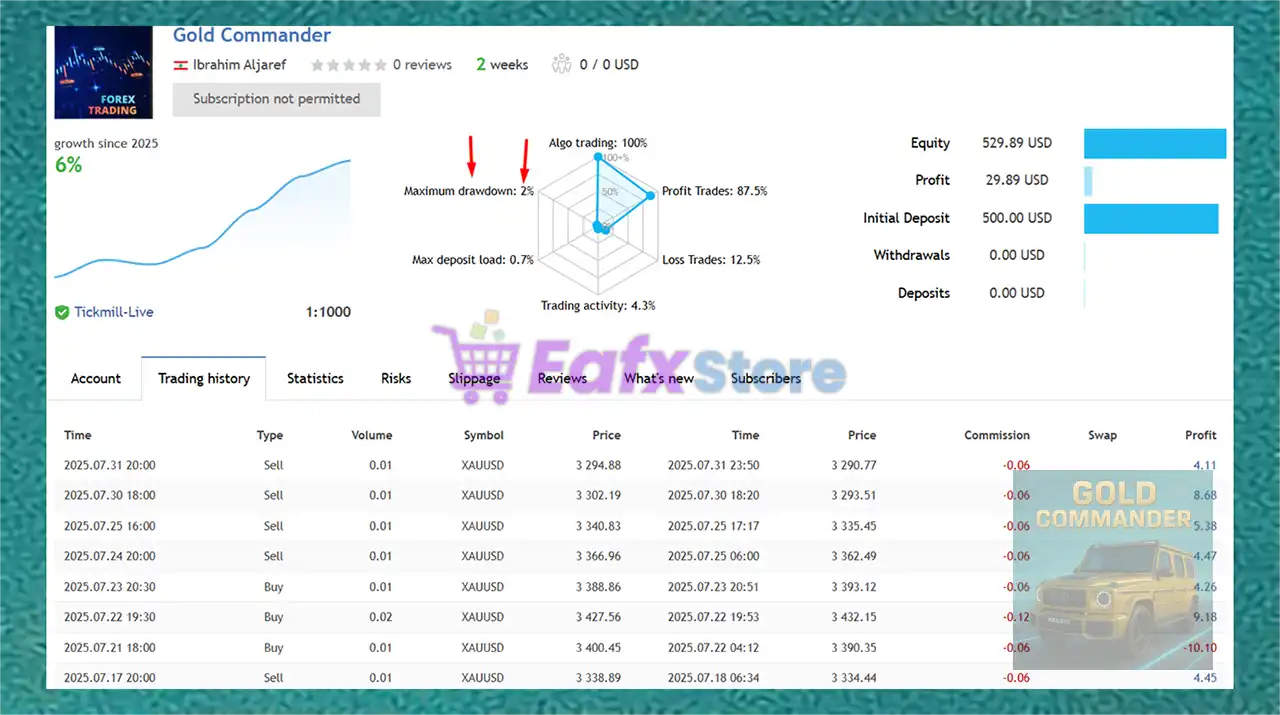
Task: Click open time 2025.07.17 20:00
Action: click(110, 678)
